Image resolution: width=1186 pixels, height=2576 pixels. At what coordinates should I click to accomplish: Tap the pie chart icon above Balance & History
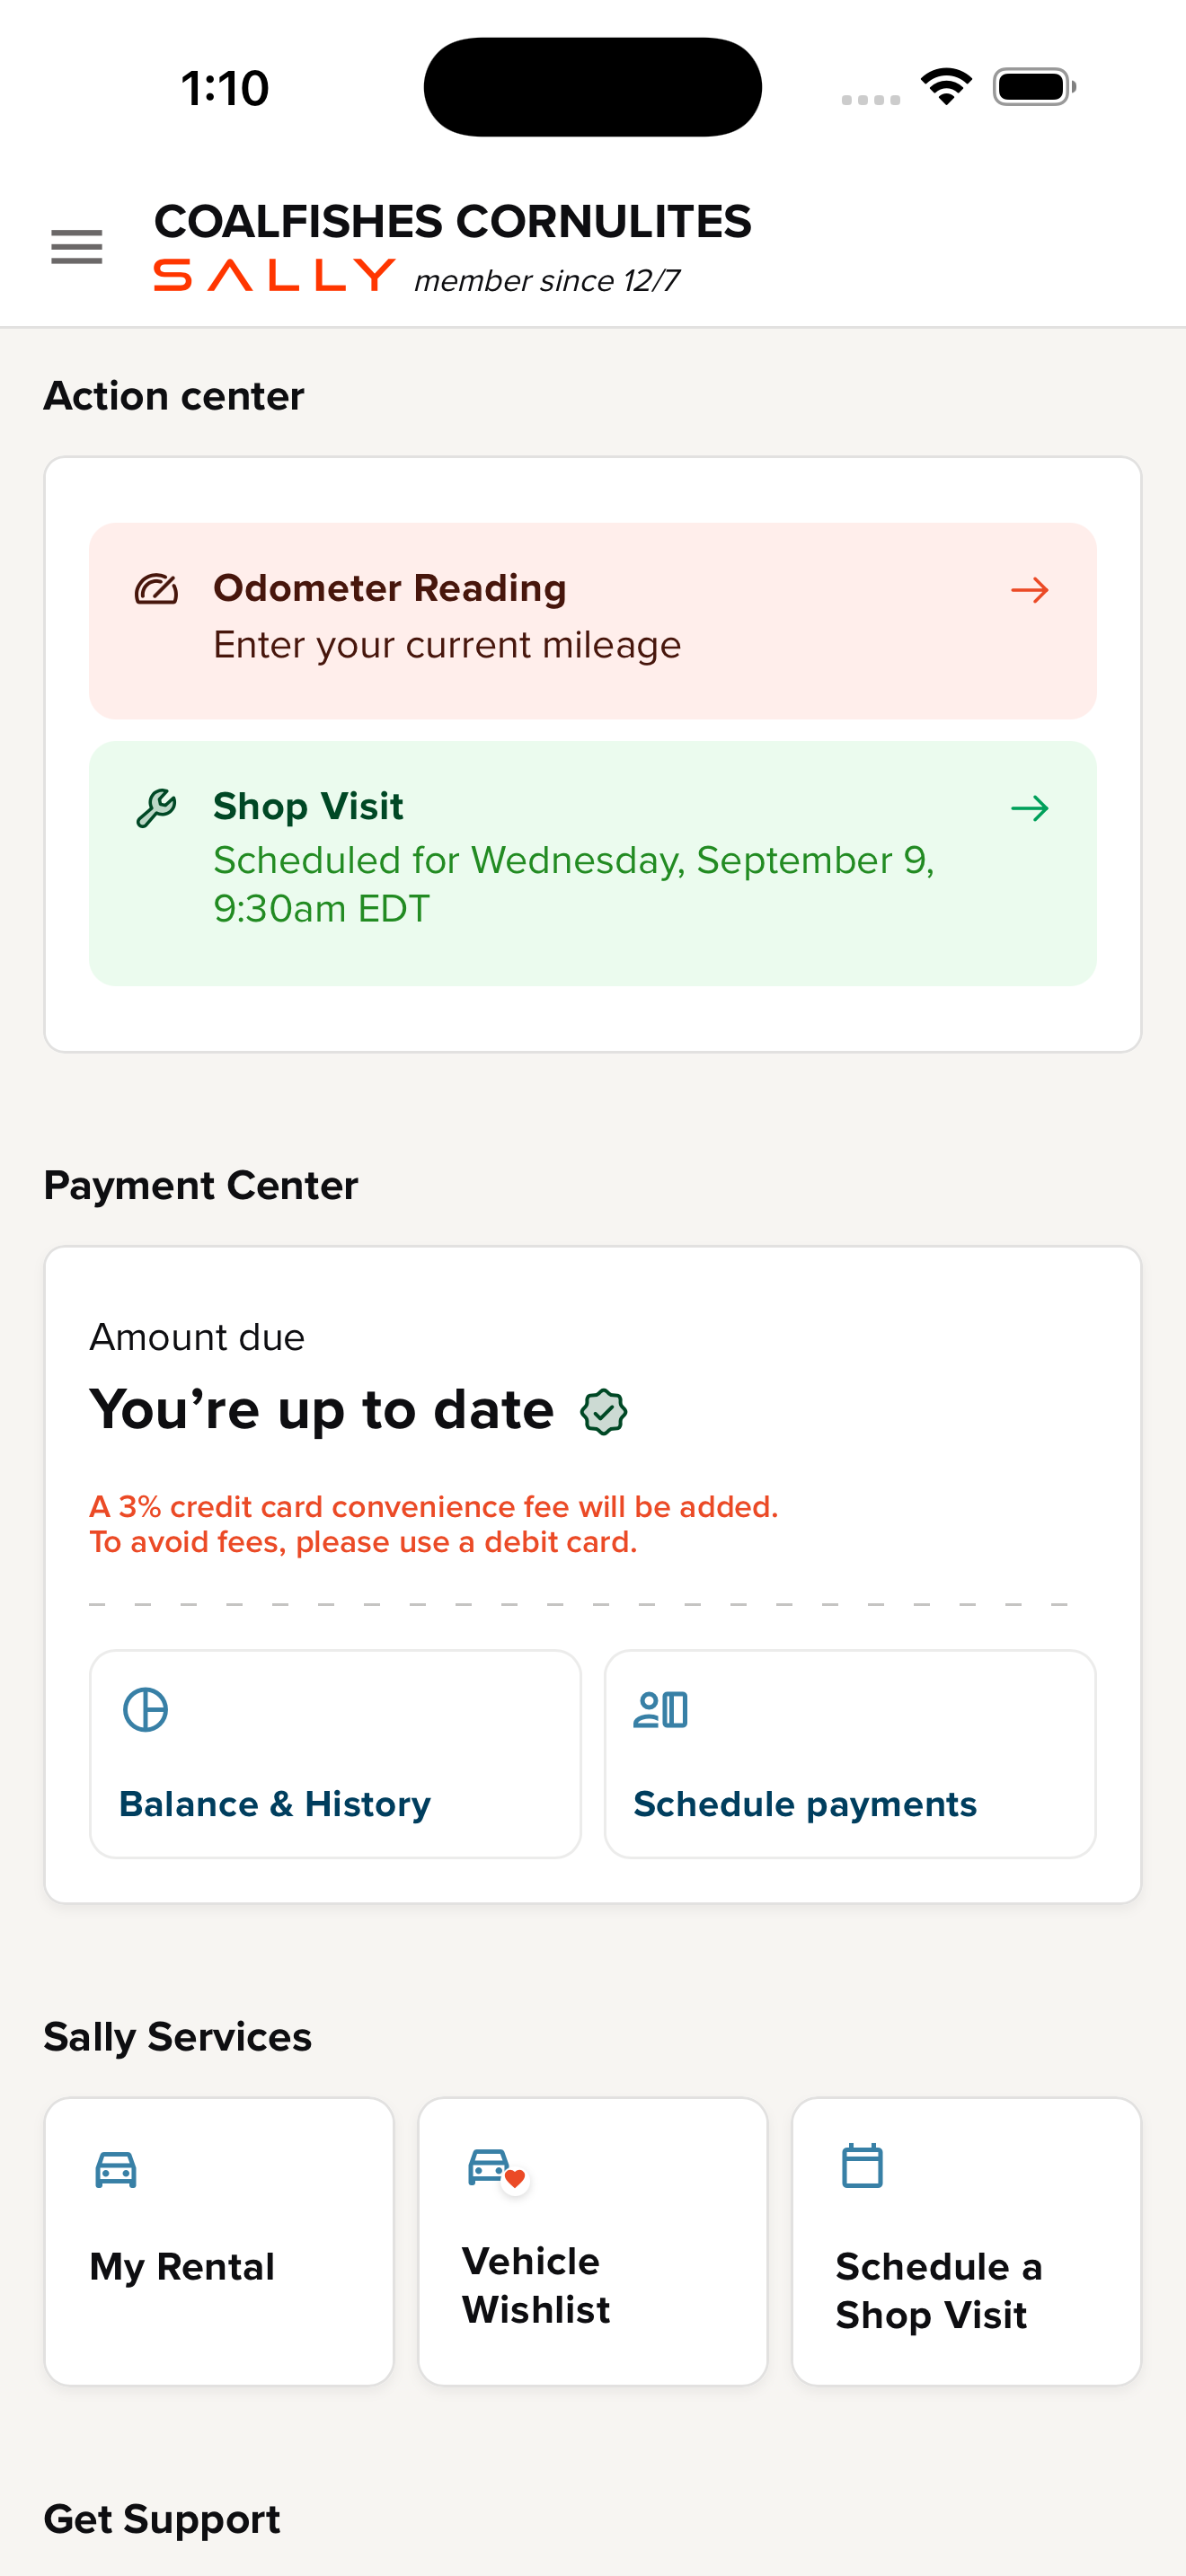coord(145,1709)
